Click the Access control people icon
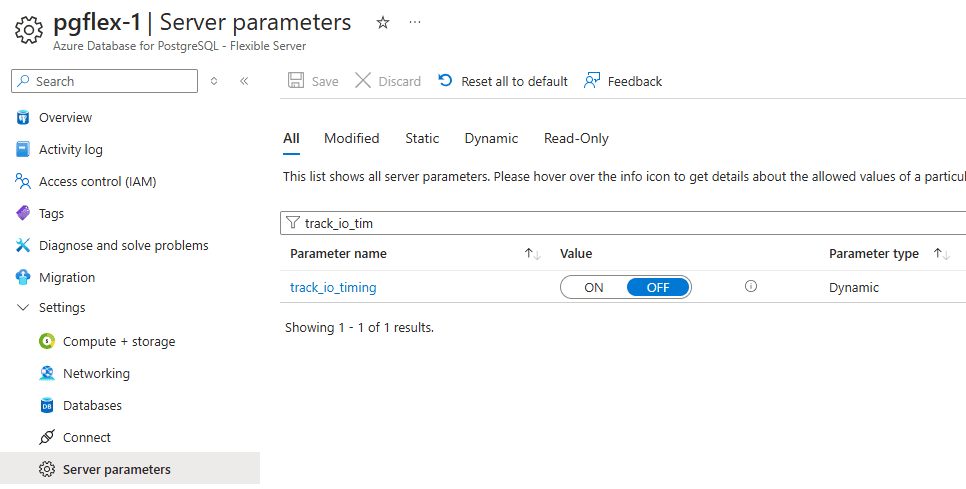This screenshot has height=489, width=966. point(23,182)
